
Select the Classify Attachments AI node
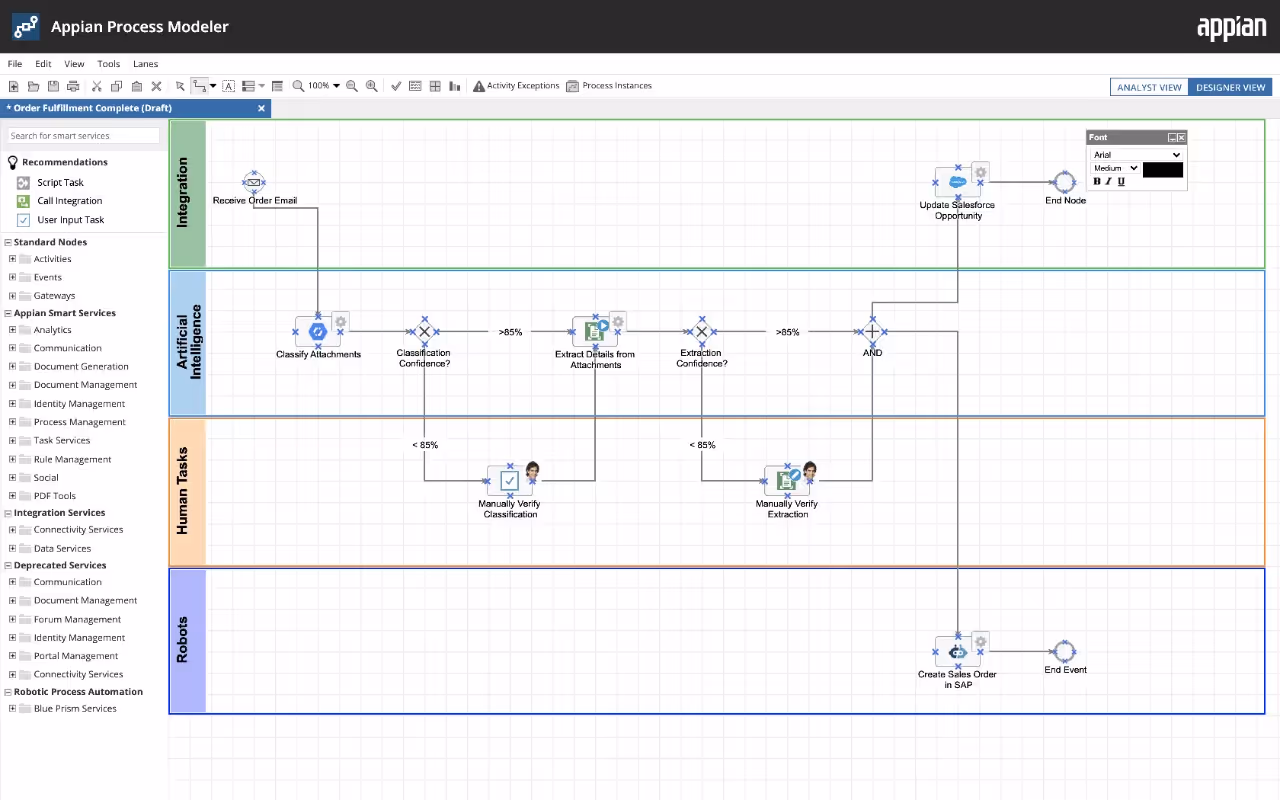318,331
